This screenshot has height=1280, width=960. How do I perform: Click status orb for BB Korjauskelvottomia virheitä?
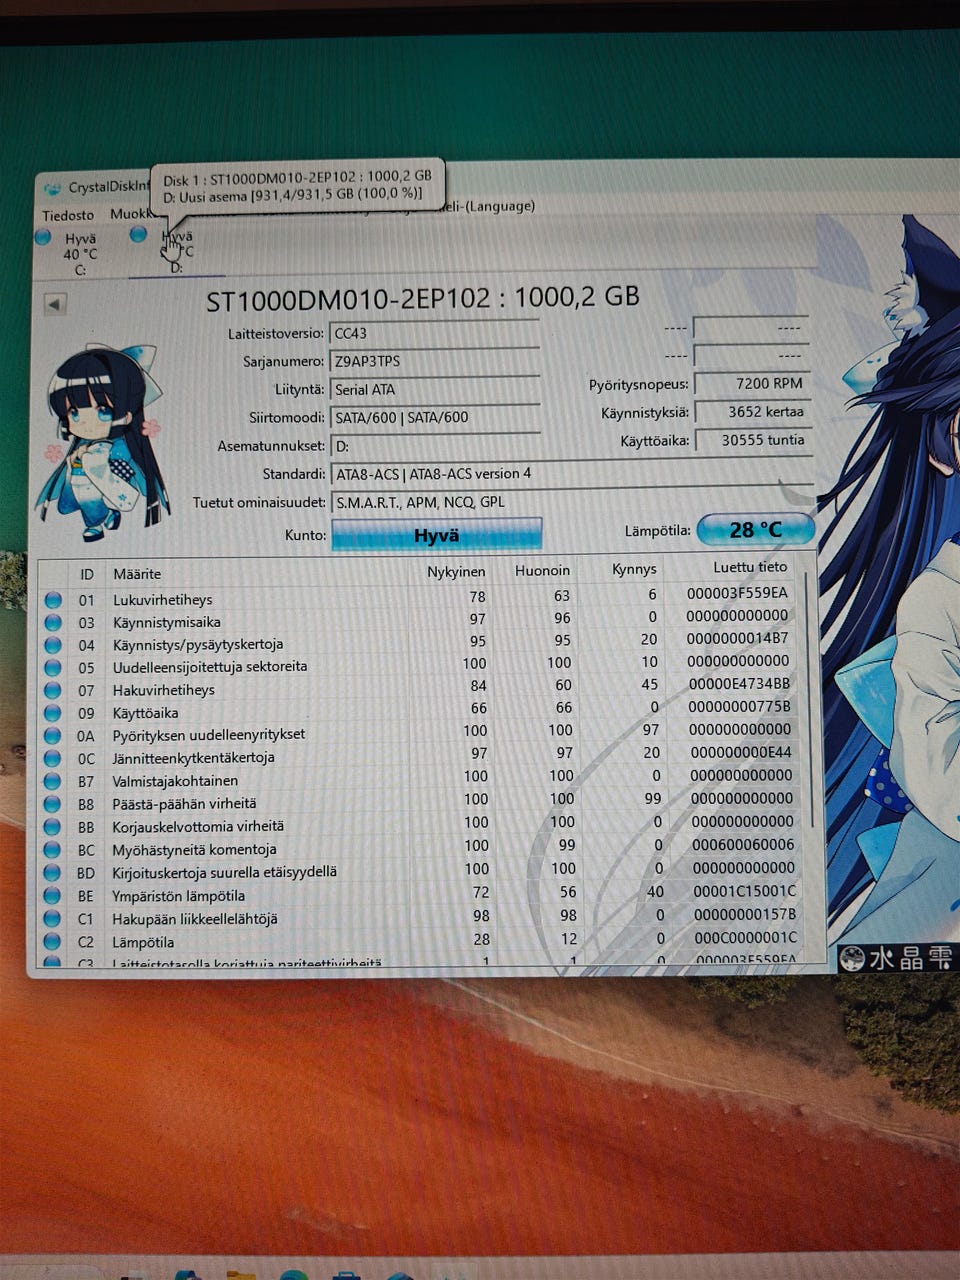pos(54,828)
